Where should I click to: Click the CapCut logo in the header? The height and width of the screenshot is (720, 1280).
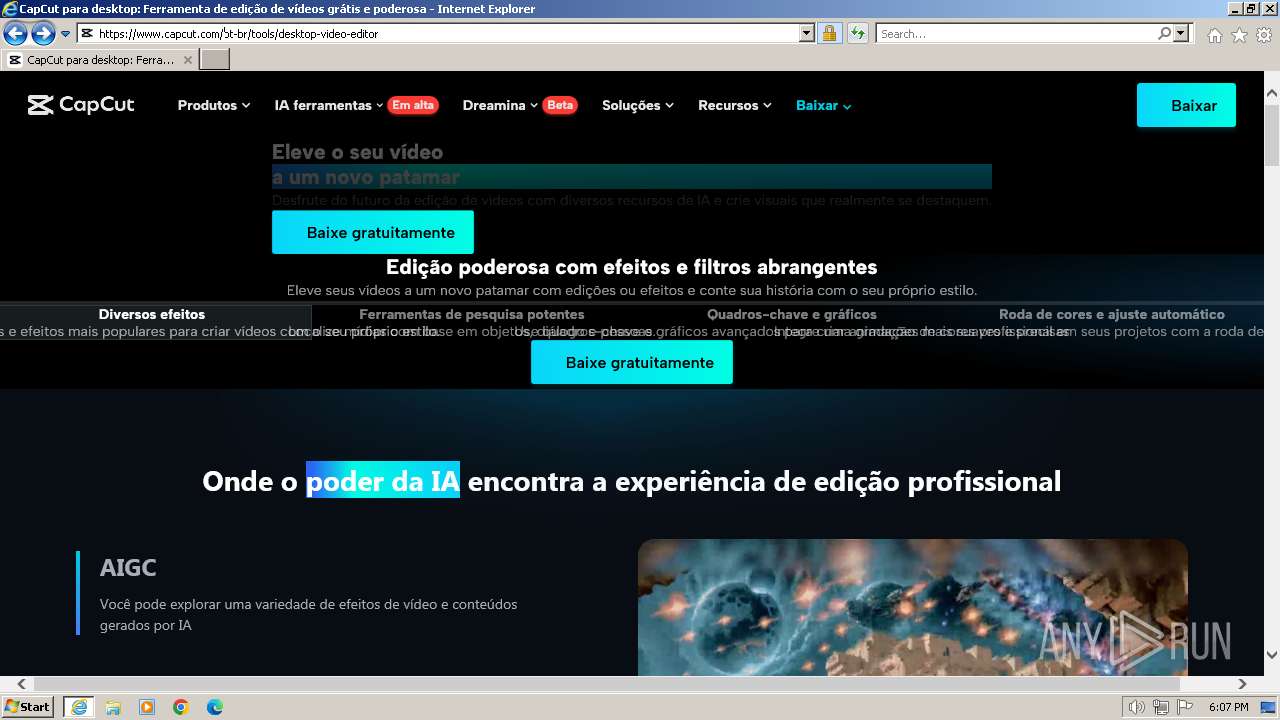coord(81,105)
